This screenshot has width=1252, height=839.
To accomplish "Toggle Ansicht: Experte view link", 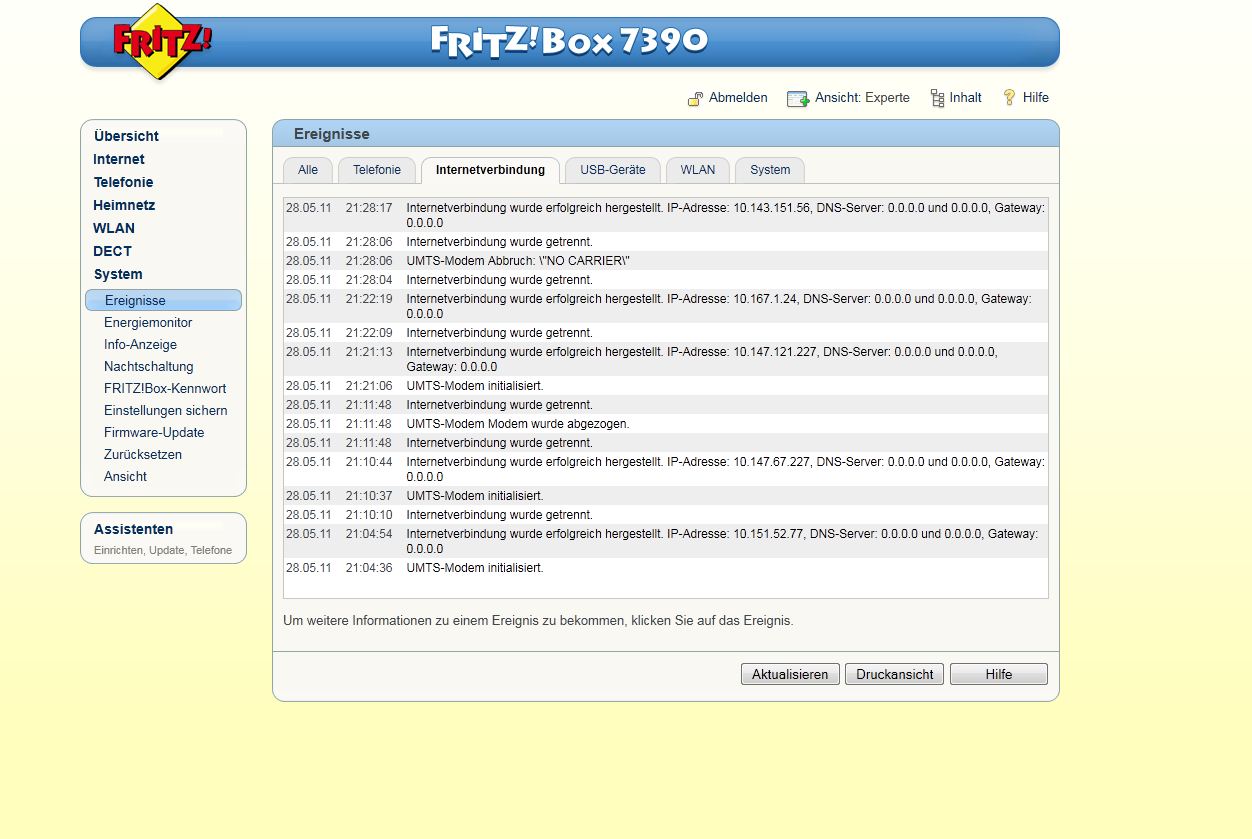I will (x=862, y=98).
